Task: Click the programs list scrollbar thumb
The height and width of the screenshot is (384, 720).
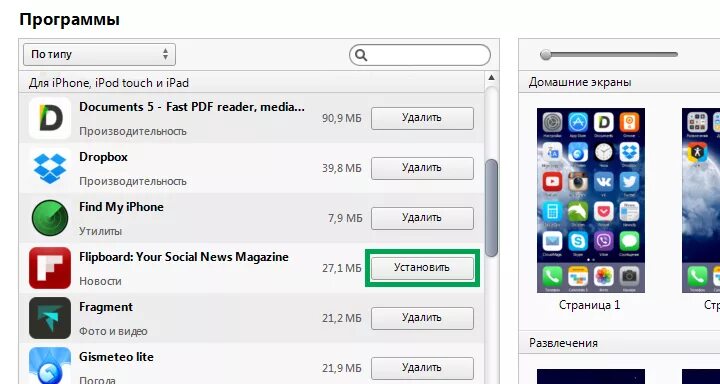Action: pos(491,208)
